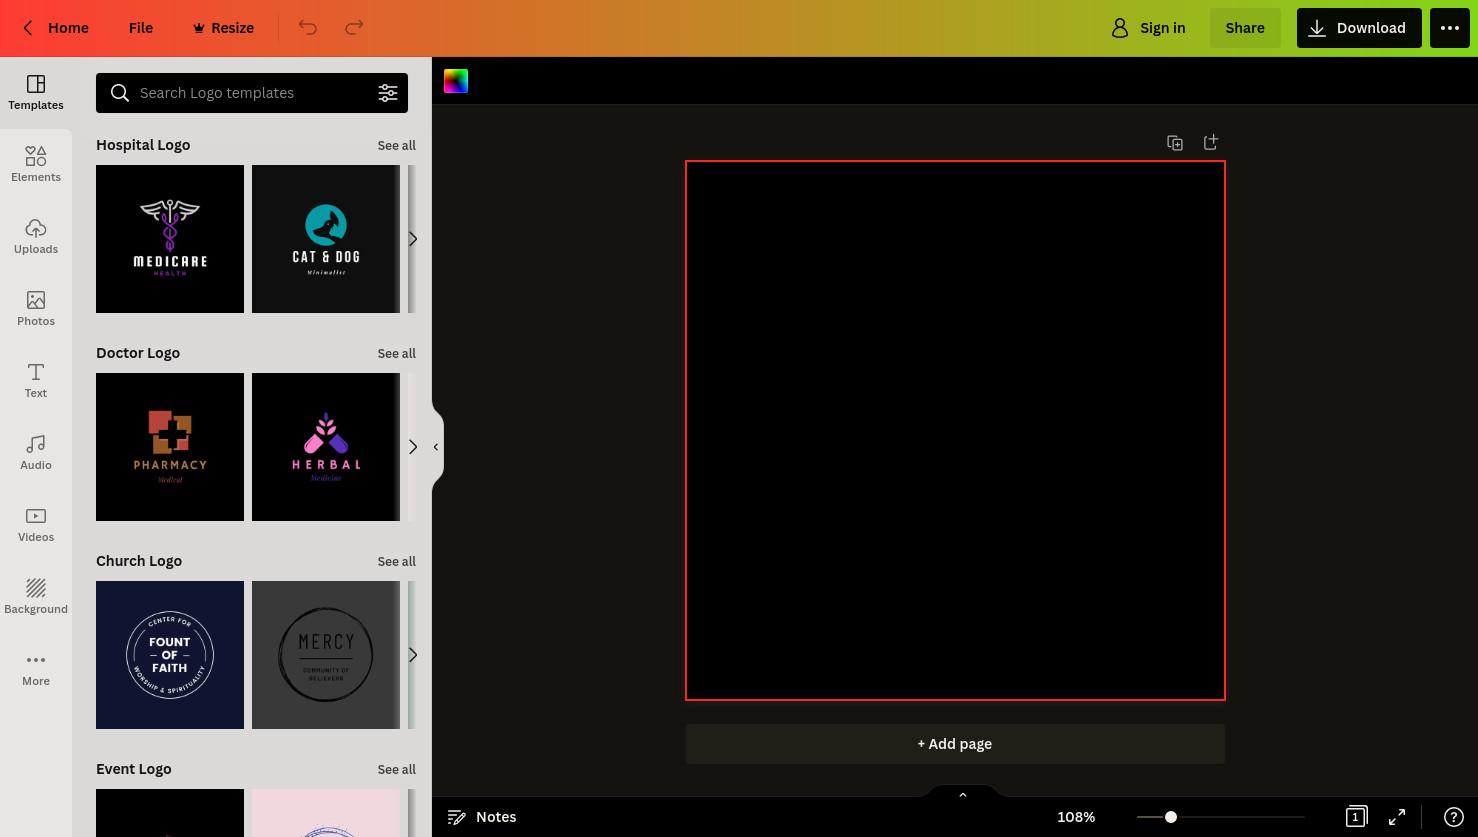Click the Redo arrow
Viewport: 1478px width, 837px height.
pos(354,28)
